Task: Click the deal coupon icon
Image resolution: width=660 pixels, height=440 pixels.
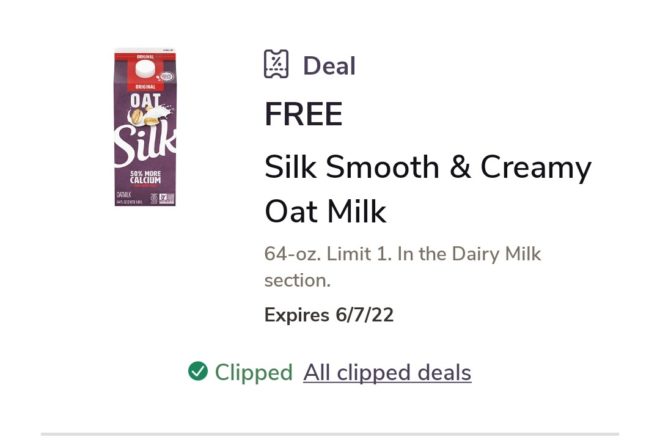Action: (276, 65)
